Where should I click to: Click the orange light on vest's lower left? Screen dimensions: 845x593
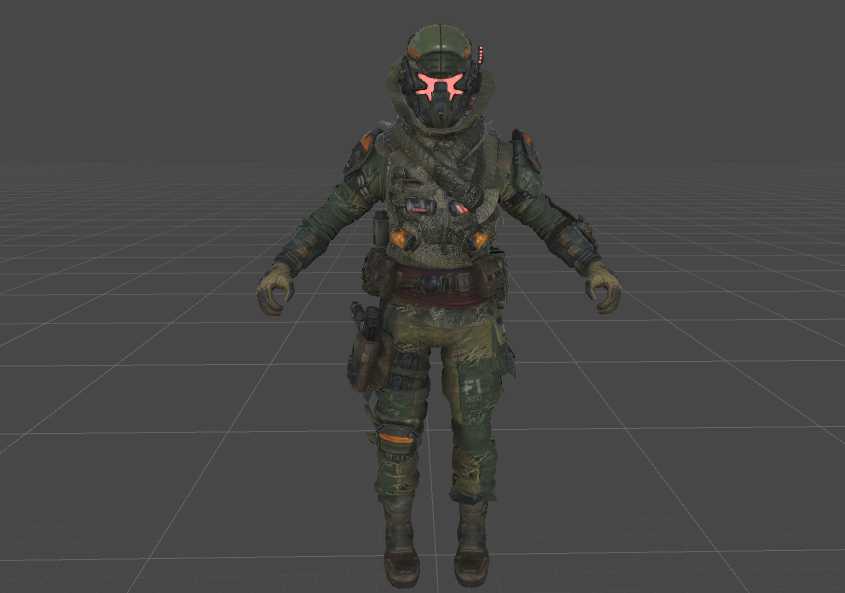point(402,239)
